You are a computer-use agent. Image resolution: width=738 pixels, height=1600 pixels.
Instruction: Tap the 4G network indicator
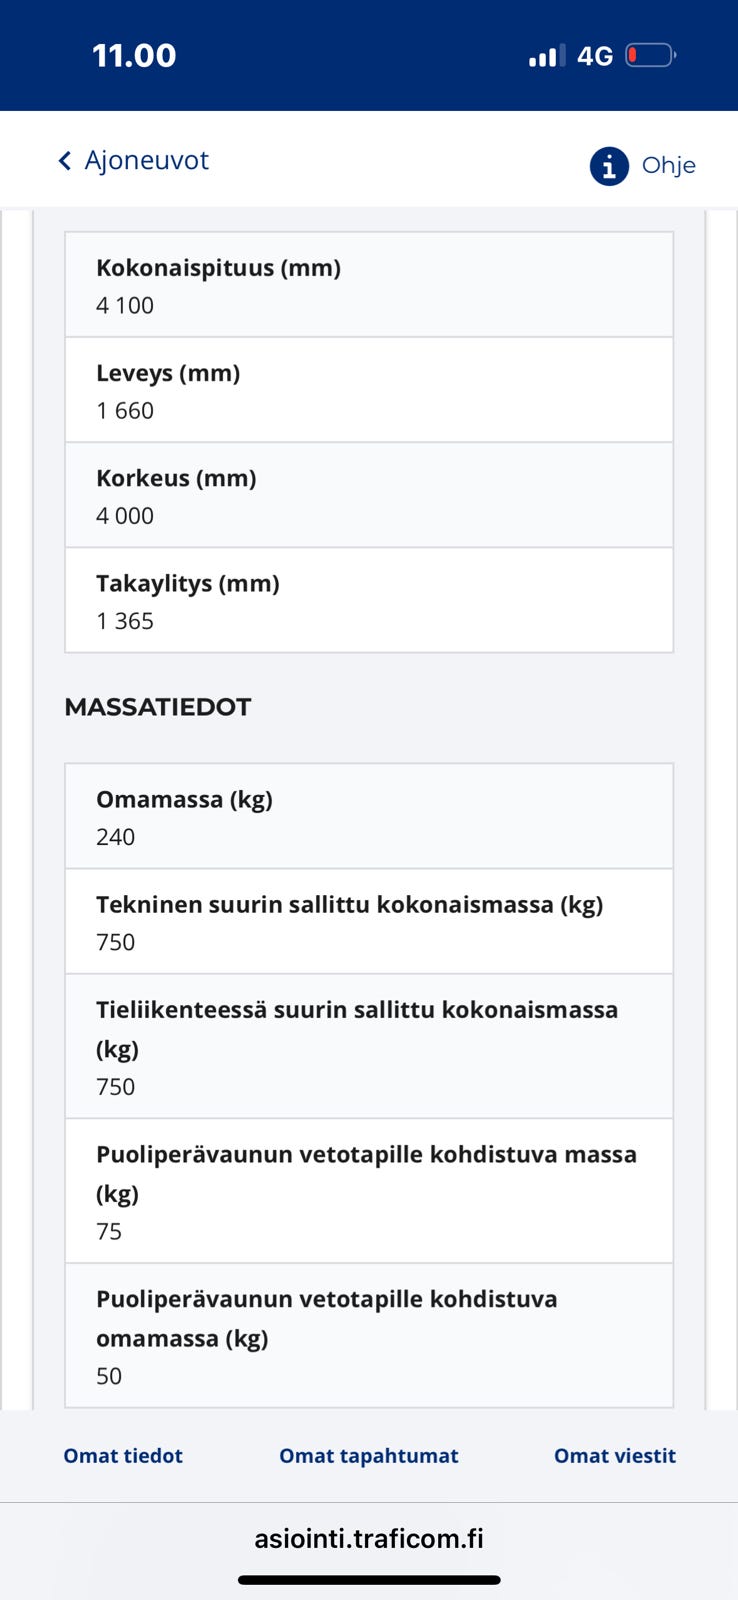click(594, 55)
